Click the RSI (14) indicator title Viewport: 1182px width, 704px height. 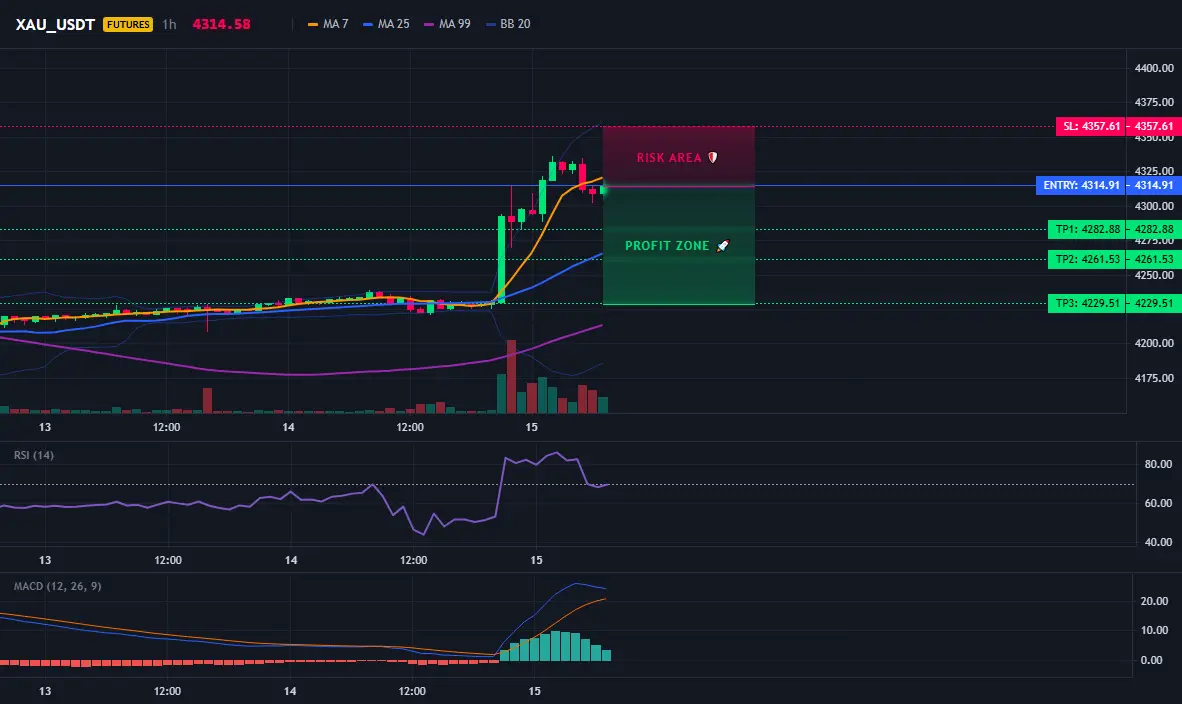(34, 455)
